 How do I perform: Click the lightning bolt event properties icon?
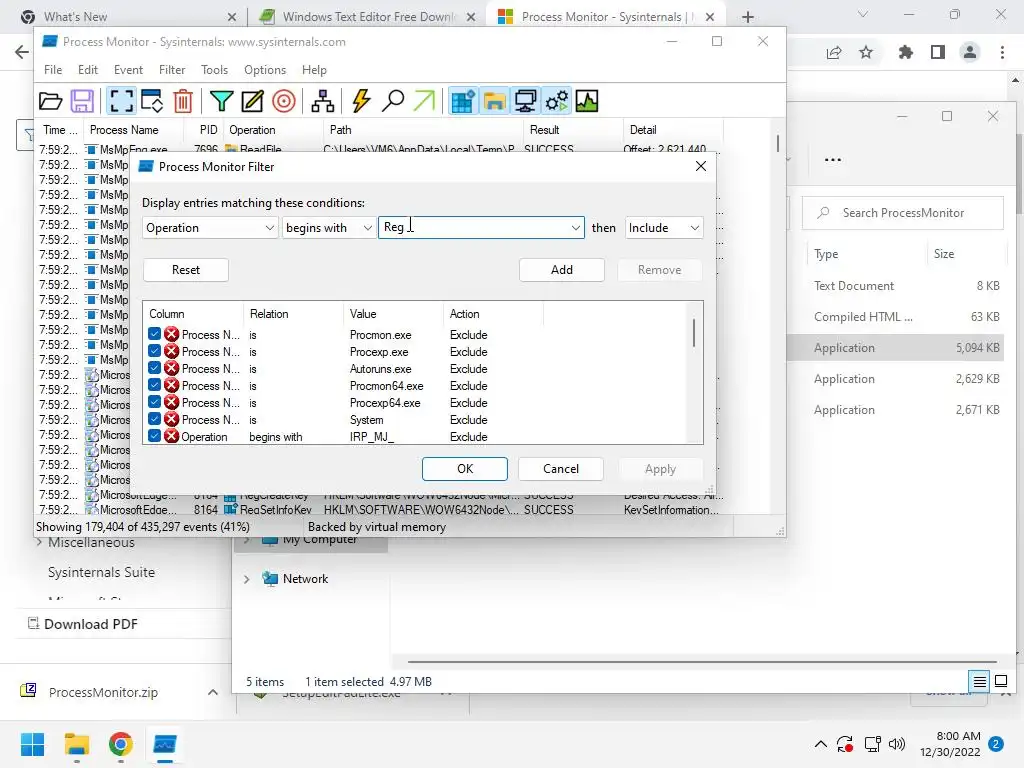click(x=361, y=101)
